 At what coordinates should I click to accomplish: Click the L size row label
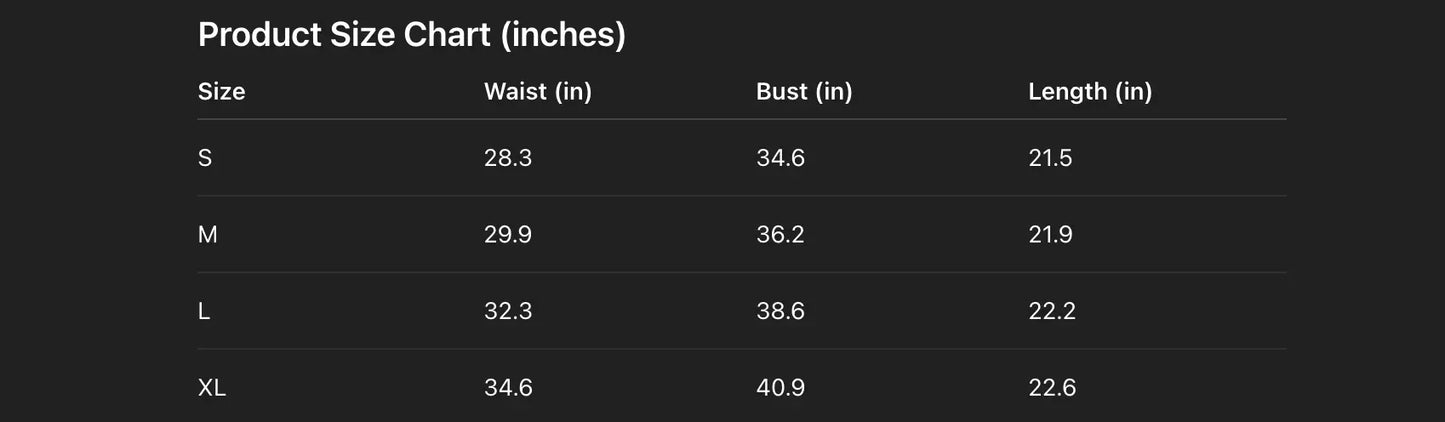(204, 311)
